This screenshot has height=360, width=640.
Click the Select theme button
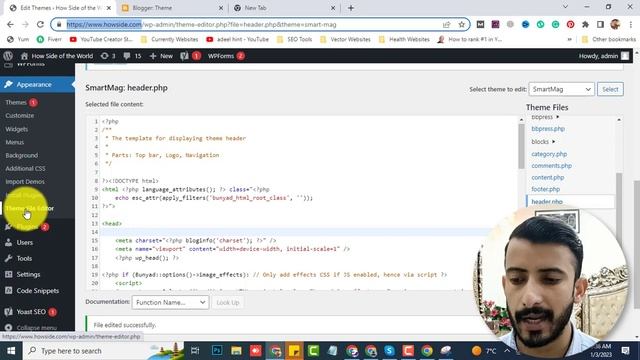point(610,89)
